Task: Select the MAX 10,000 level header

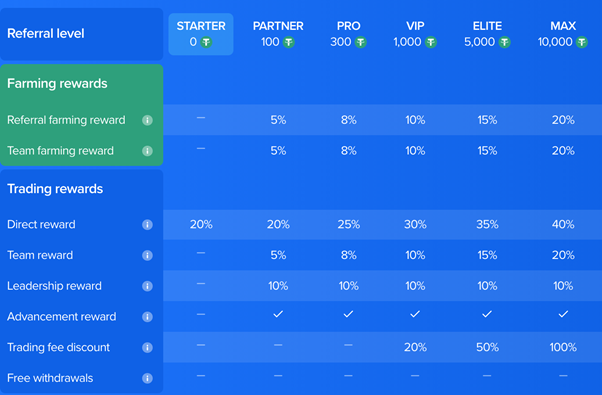Action: pos(563,34)
